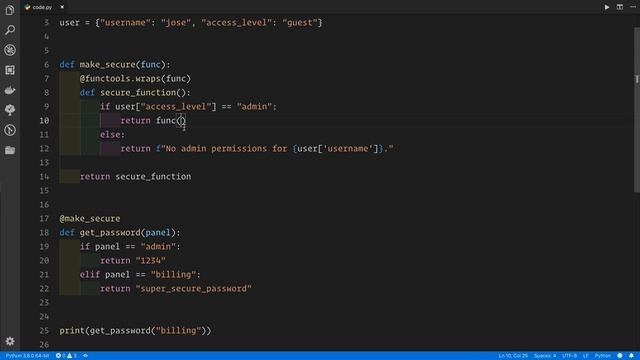Click "secure_function" in def on line 8
The height and width of the screenshot is (360, 640).
coord(138,92)
